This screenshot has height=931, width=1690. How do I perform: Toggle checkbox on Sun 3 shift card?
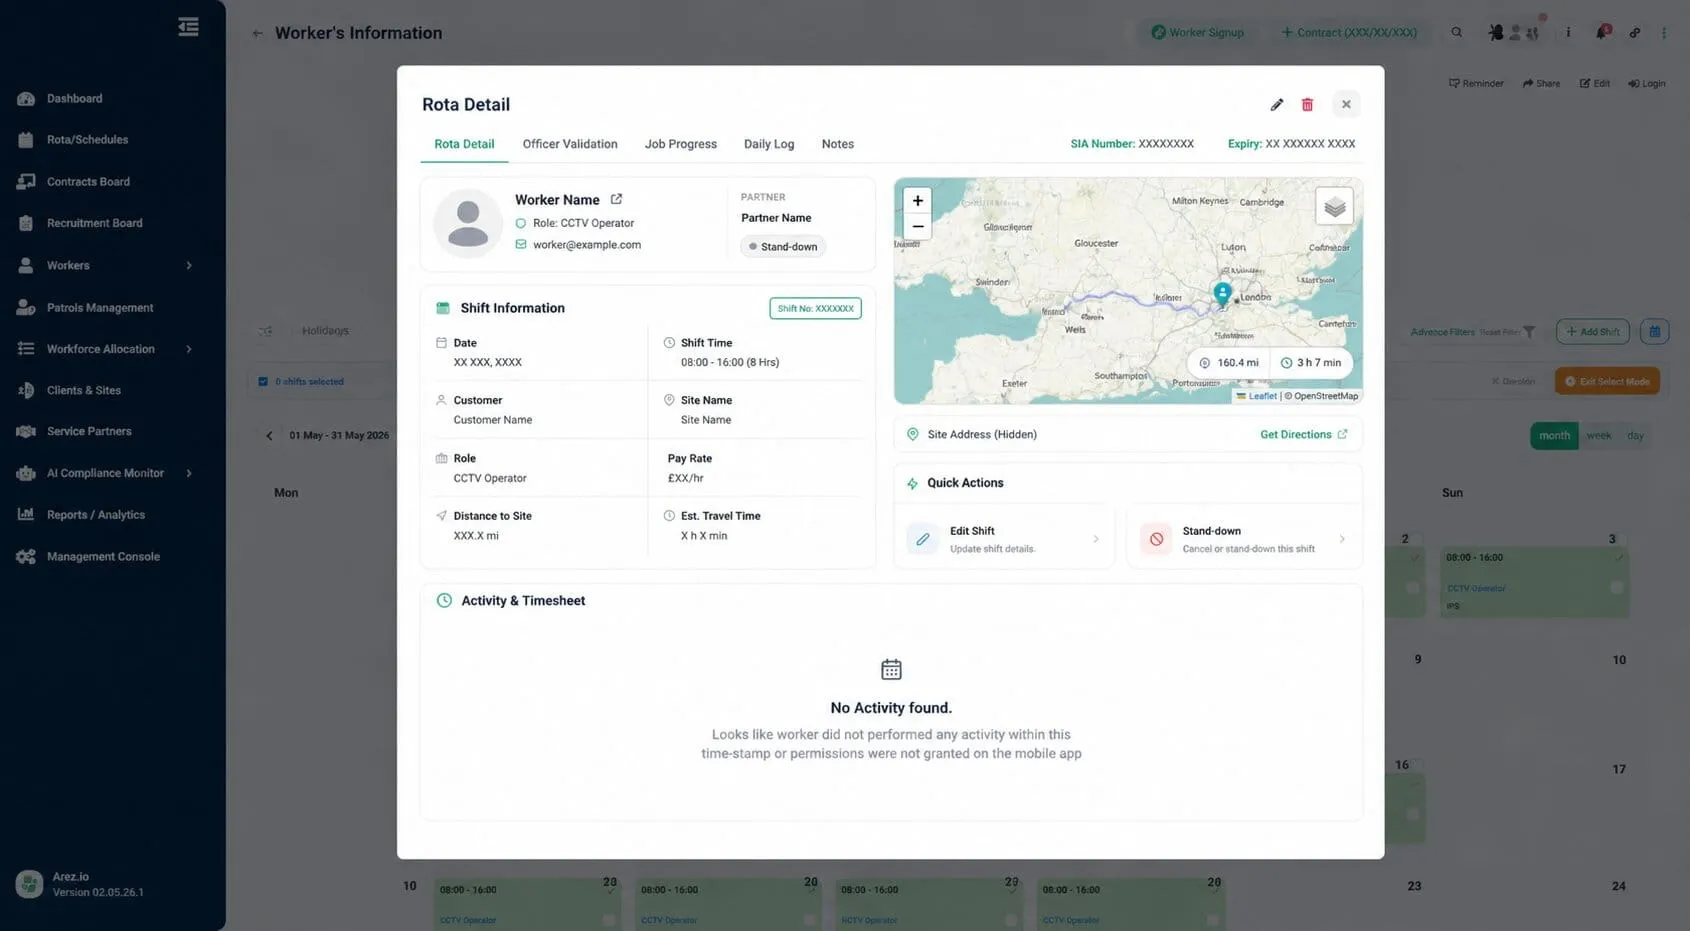point(1616,588)
